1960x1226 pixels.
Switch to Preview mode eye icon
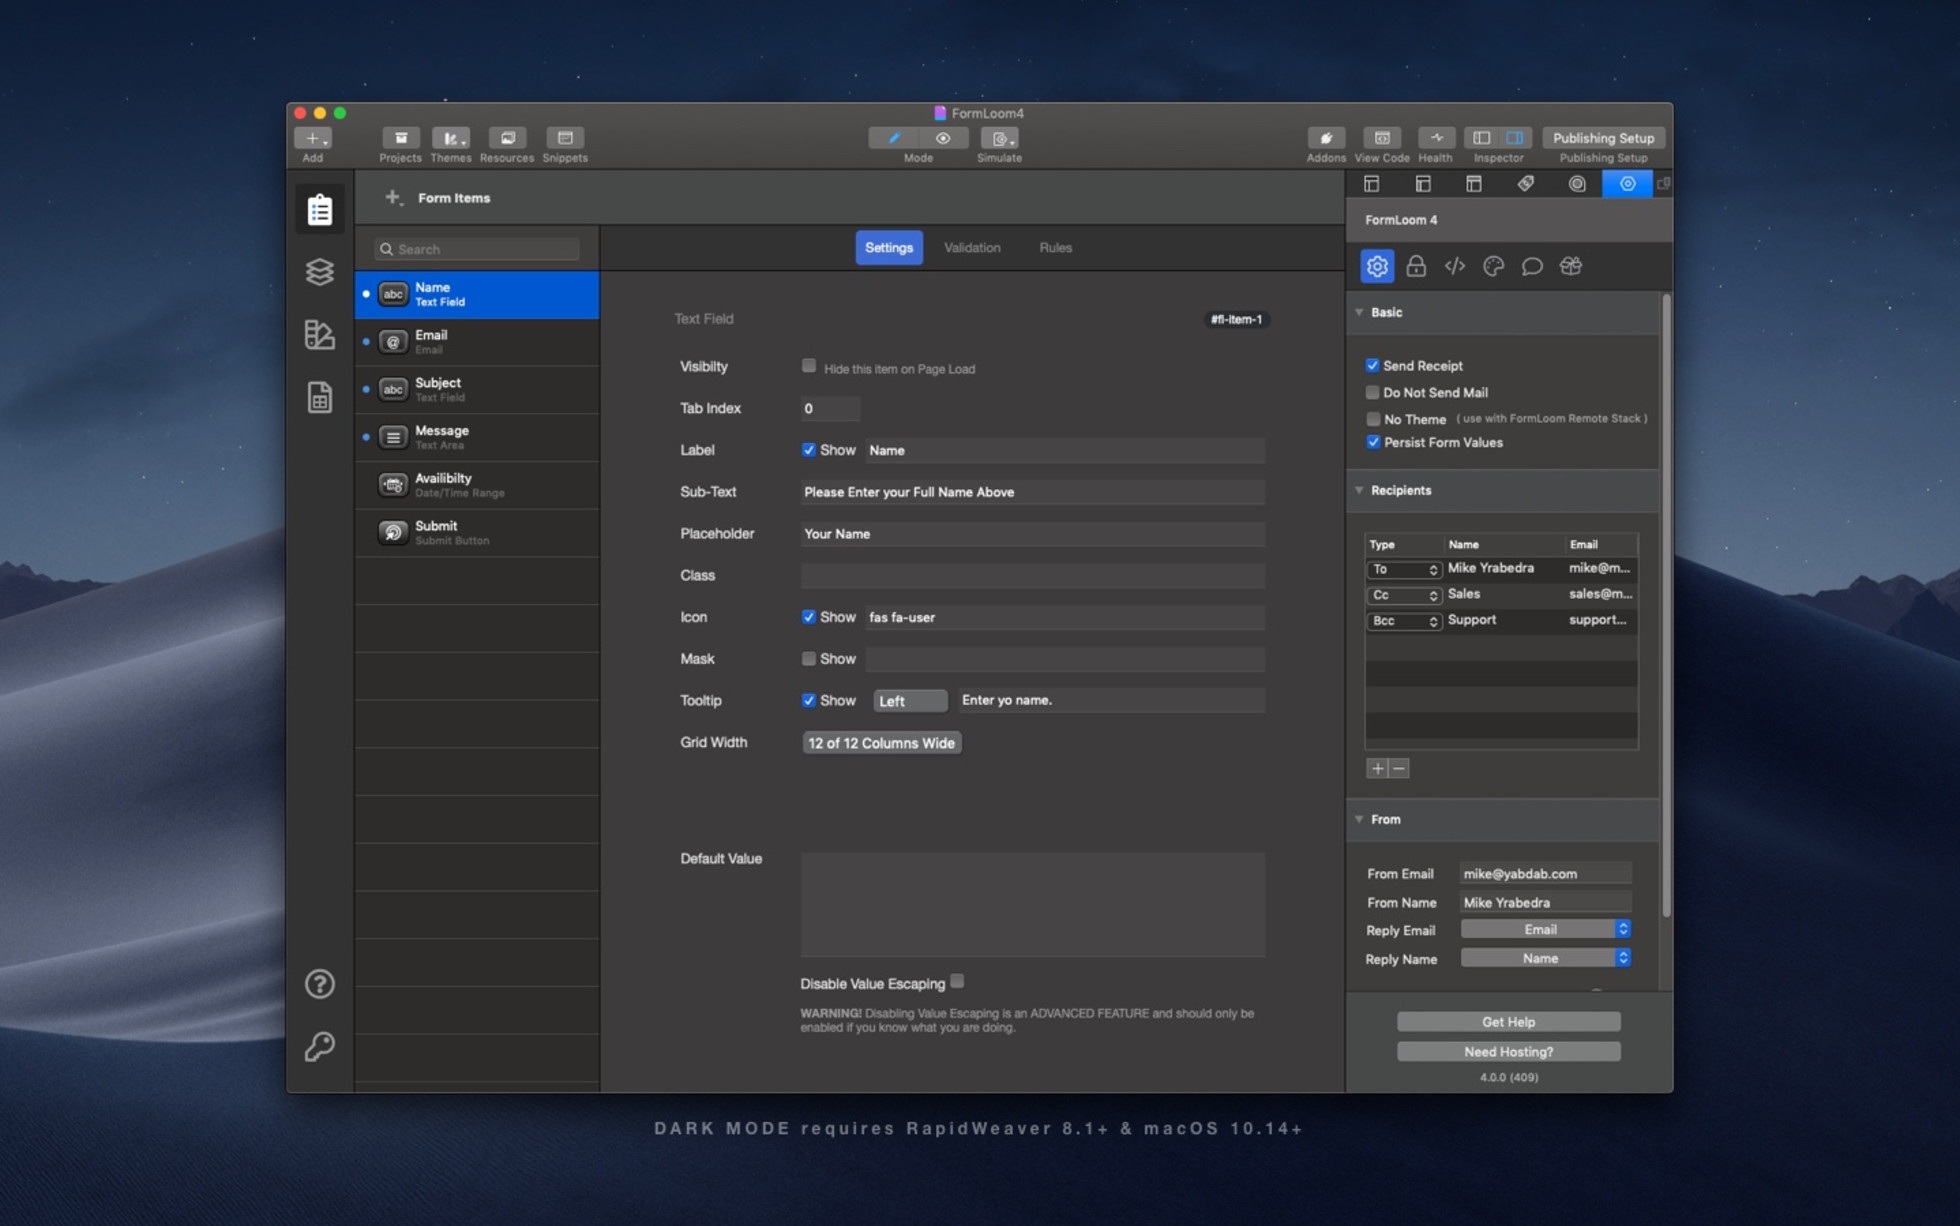coord(942,139)
